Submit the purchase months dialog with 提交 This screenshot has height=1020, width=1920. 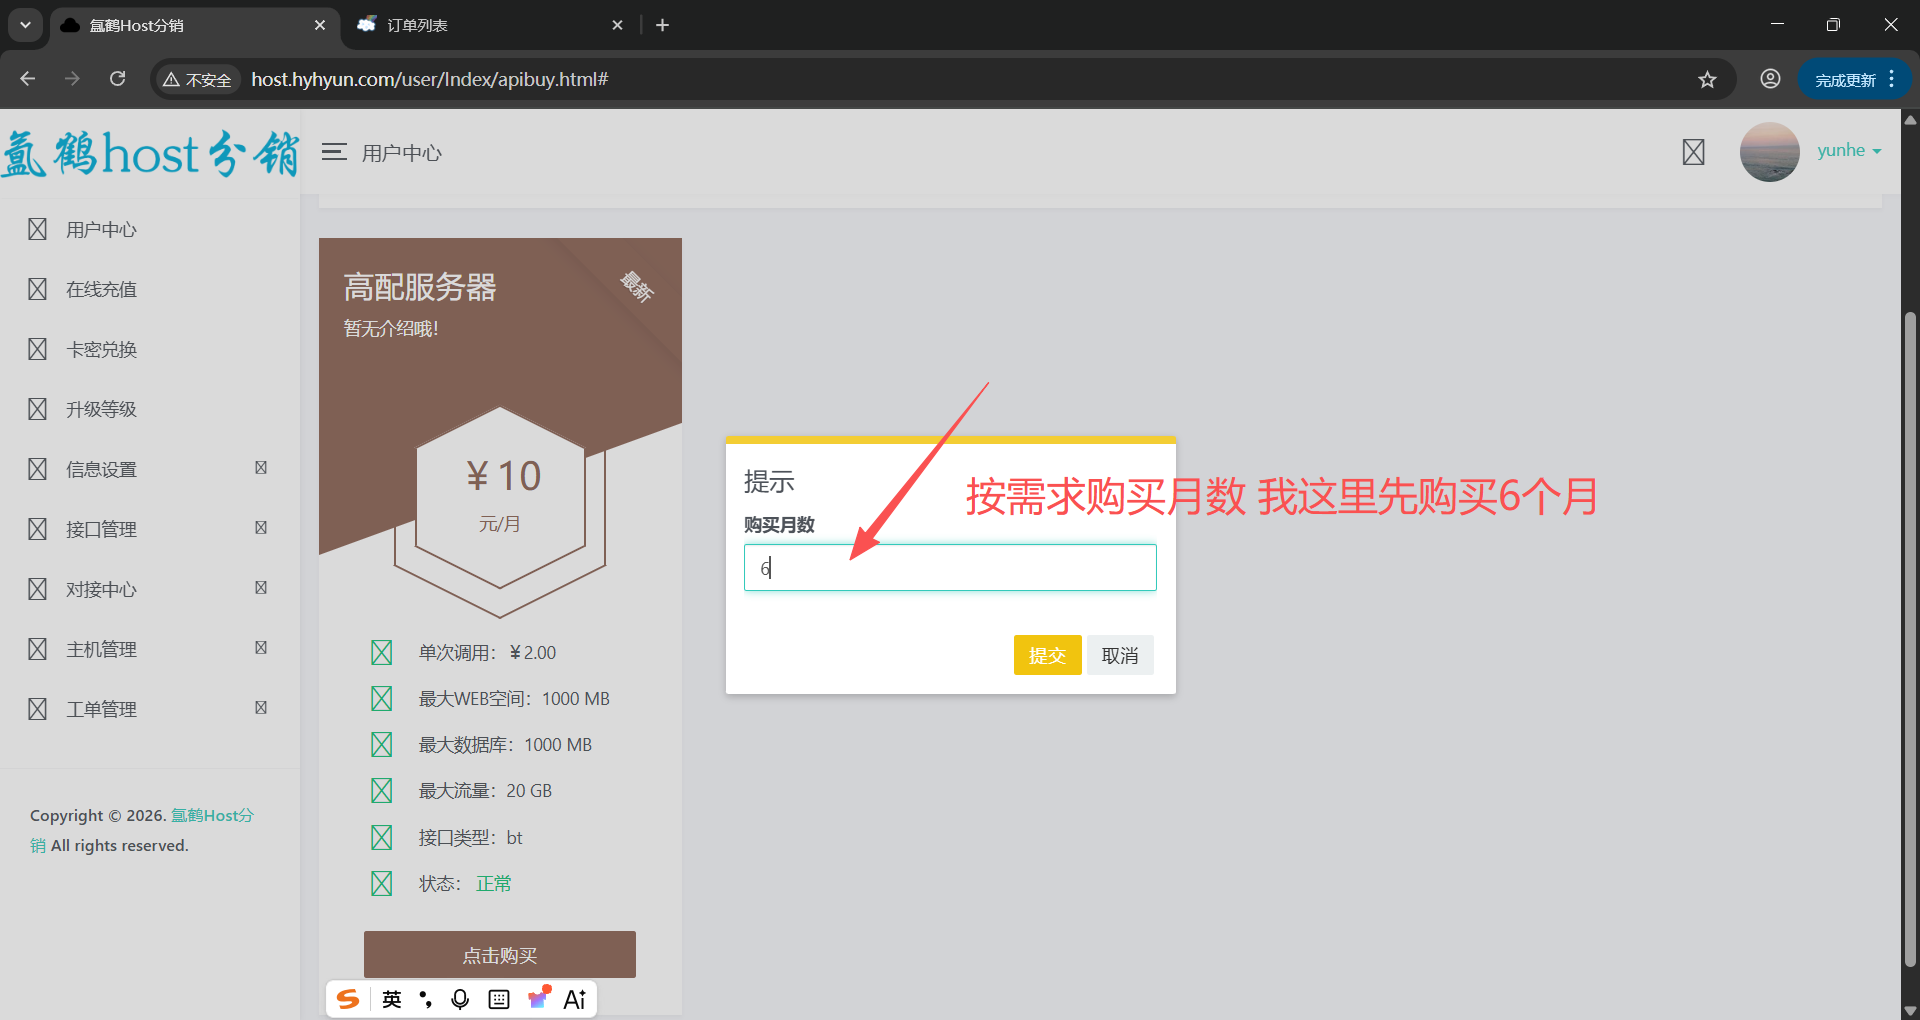(1047, 655)
